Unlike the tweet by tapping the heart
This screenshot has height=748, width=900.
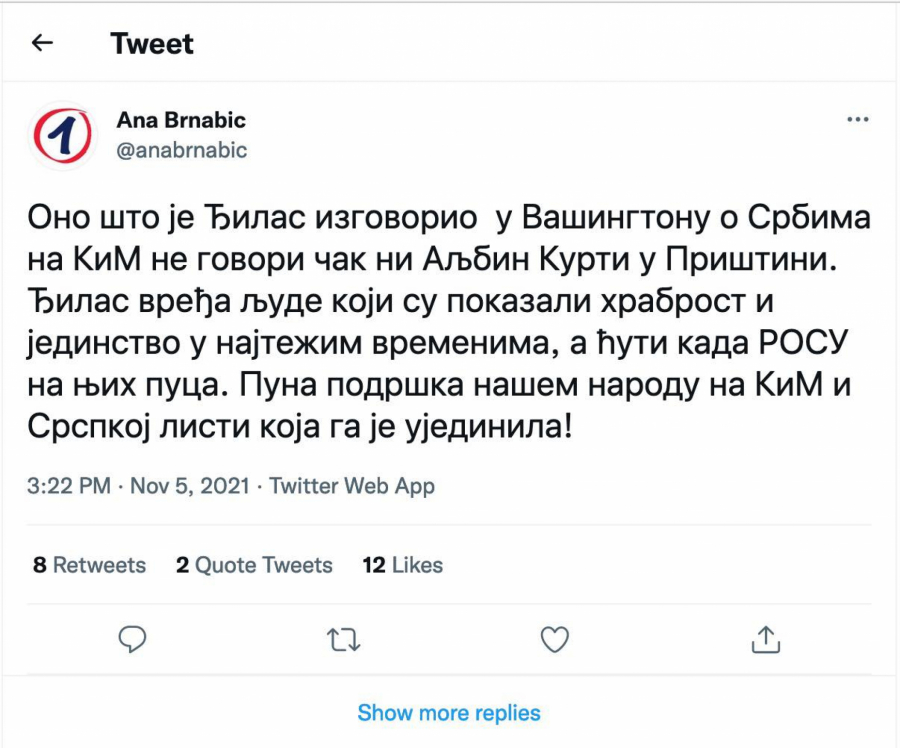click(x=554, y=639)
